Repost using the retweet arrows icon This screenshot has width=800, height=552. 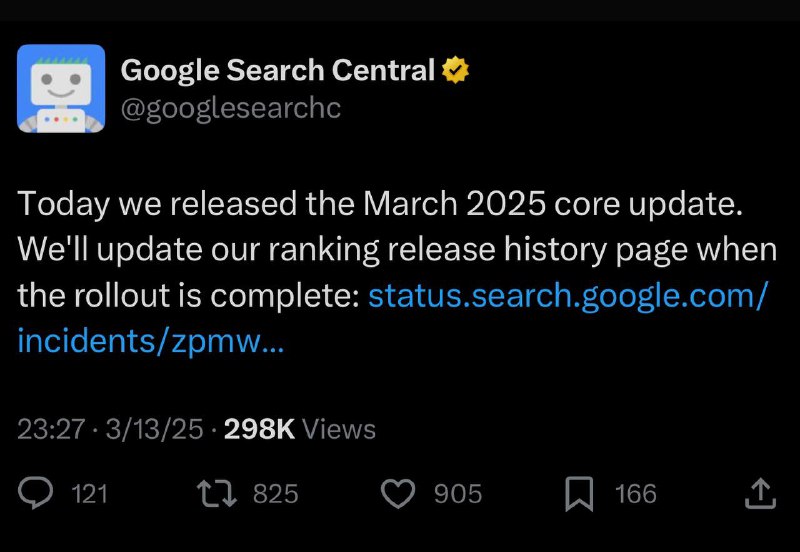pyautogui.click(x=217, y=494)
